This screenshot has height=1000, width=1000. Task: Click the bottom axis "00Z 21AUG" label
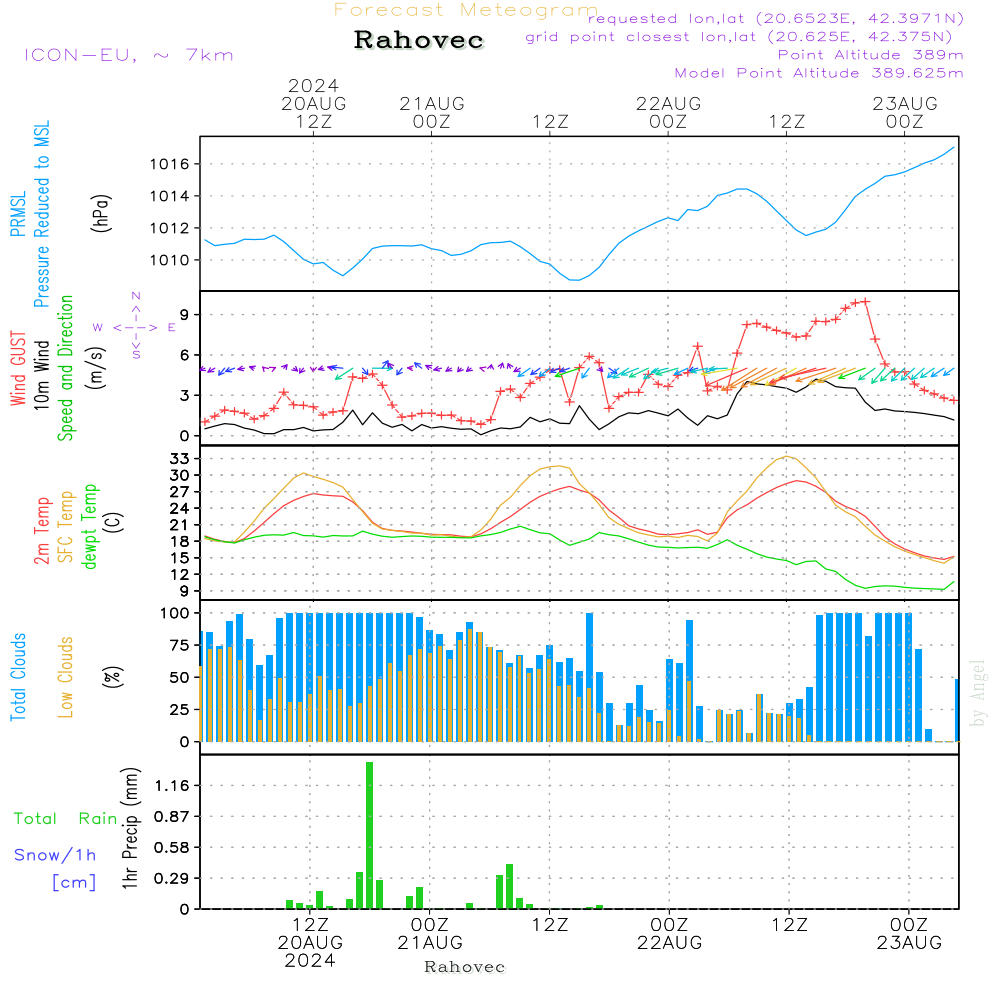coord(430,934)
